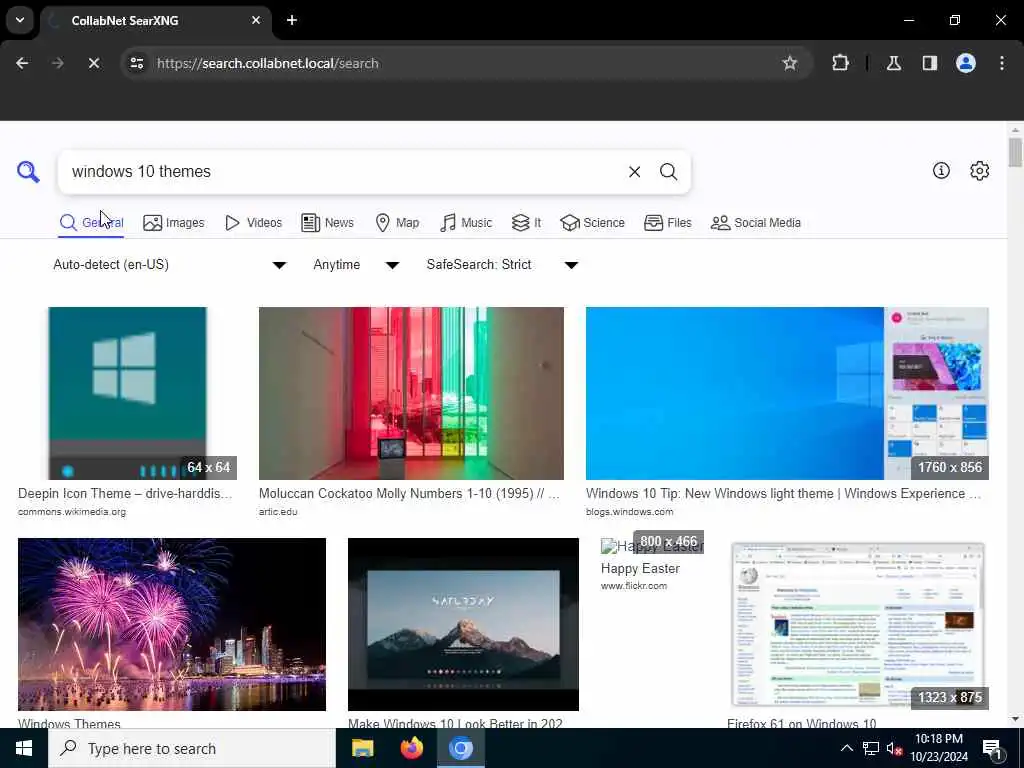Click the page vertical scrollbar thumb
The height and width of the screenshot is (768, 1024).
pos(1015,153)
